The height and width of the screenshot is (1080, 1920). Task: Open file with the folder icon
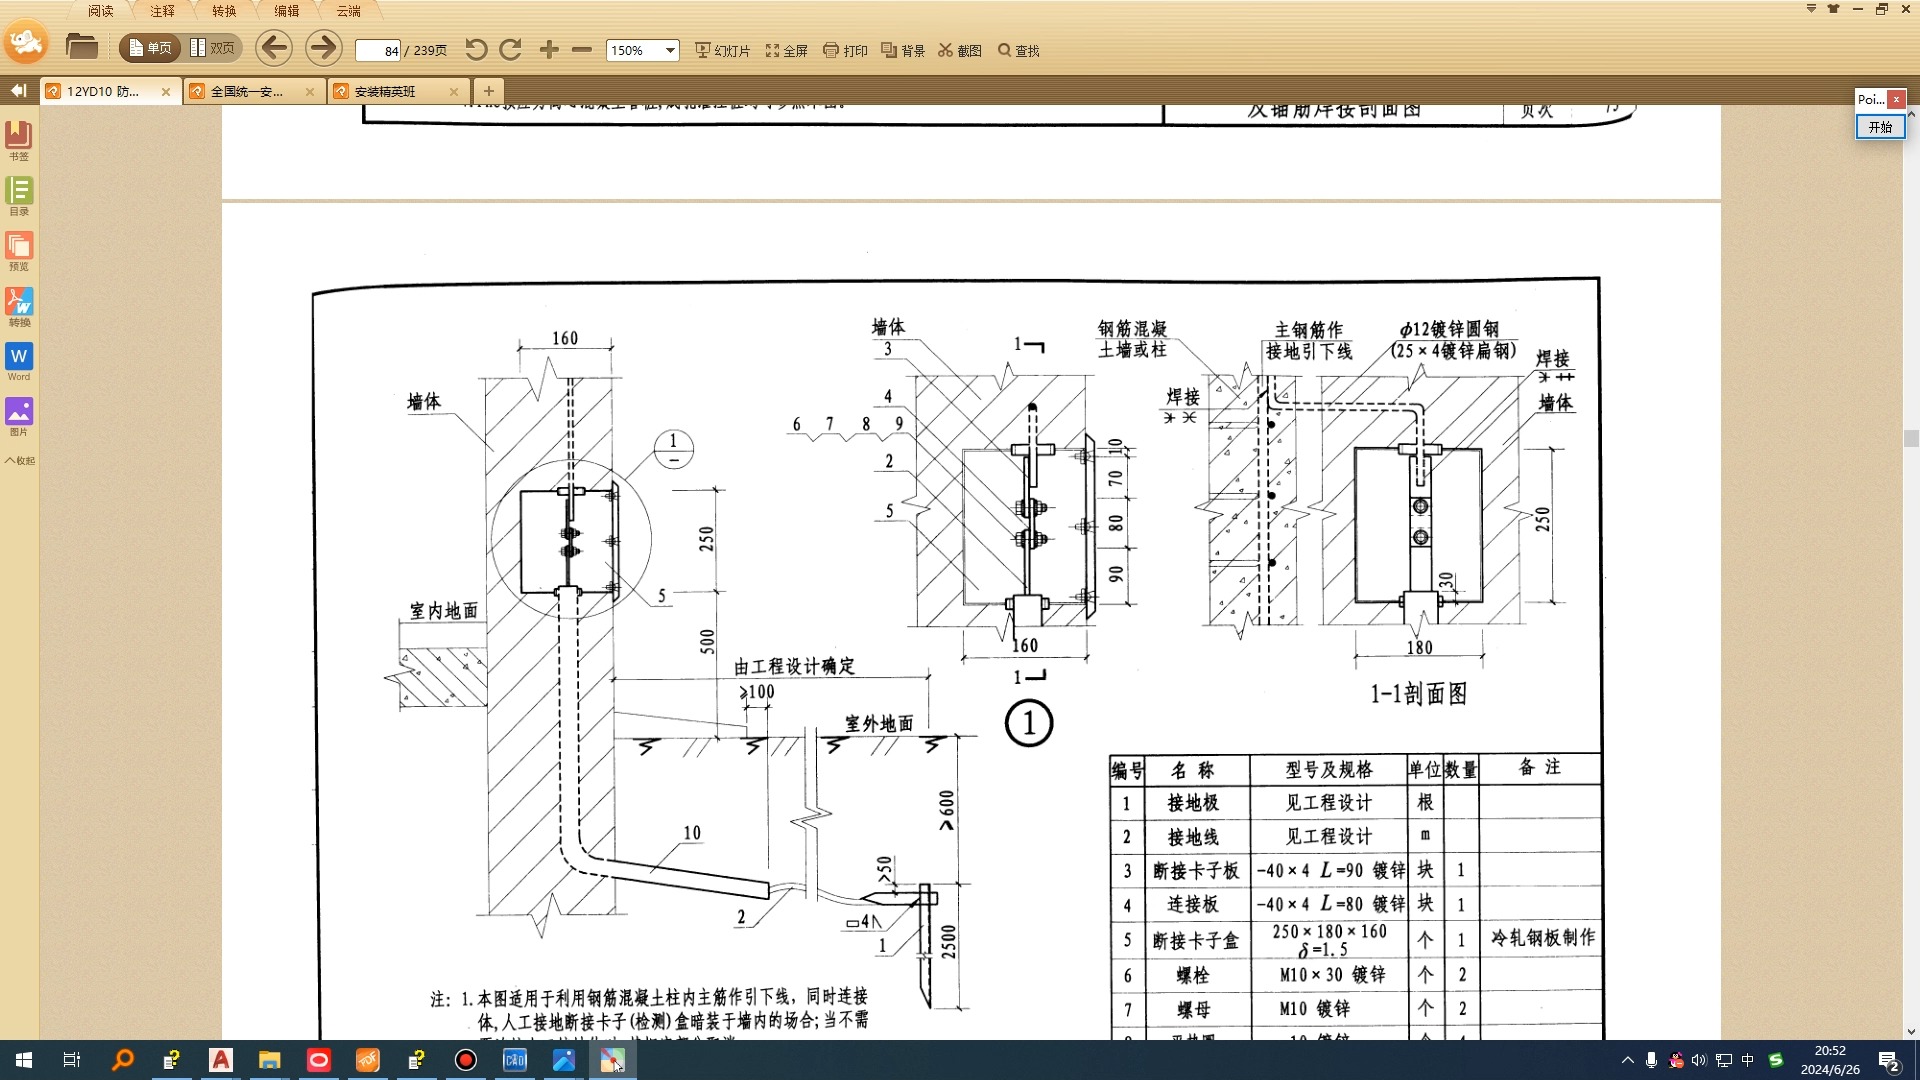point(81,47)
